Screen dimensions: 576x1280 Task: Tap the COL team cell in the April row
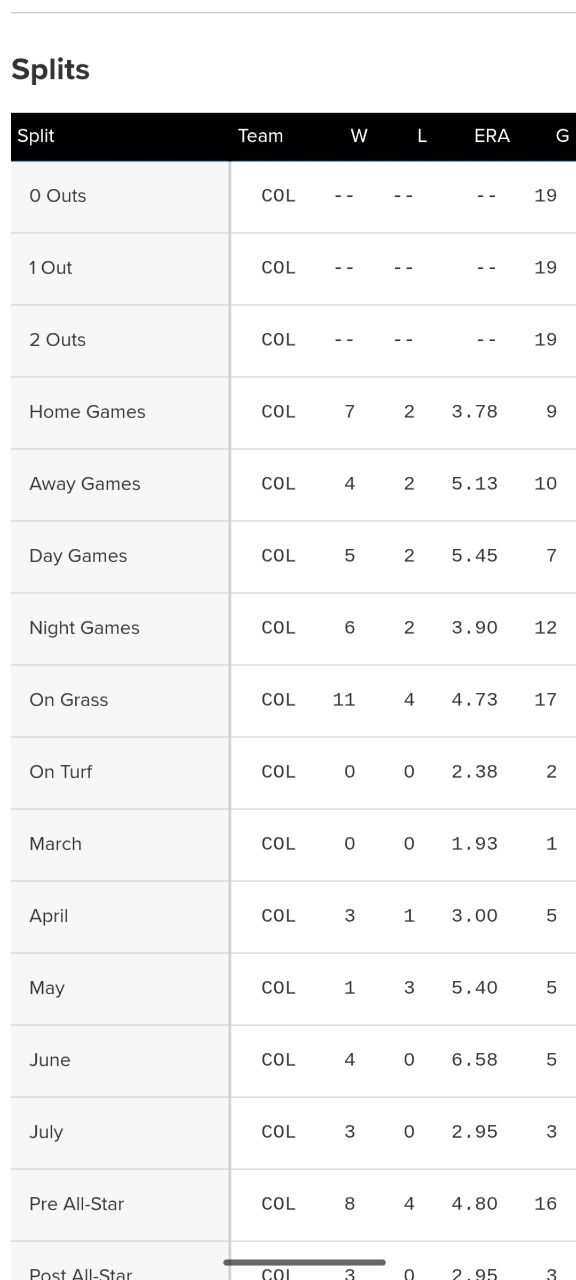(x=278, y=916)
